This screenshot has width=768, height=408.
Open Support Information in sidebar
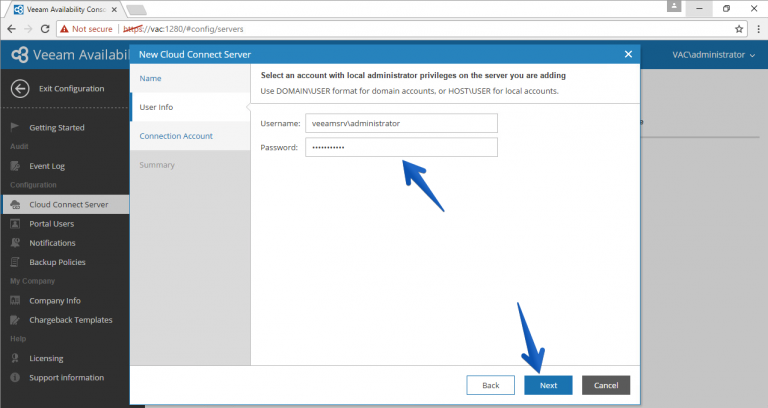pos(65,377)
